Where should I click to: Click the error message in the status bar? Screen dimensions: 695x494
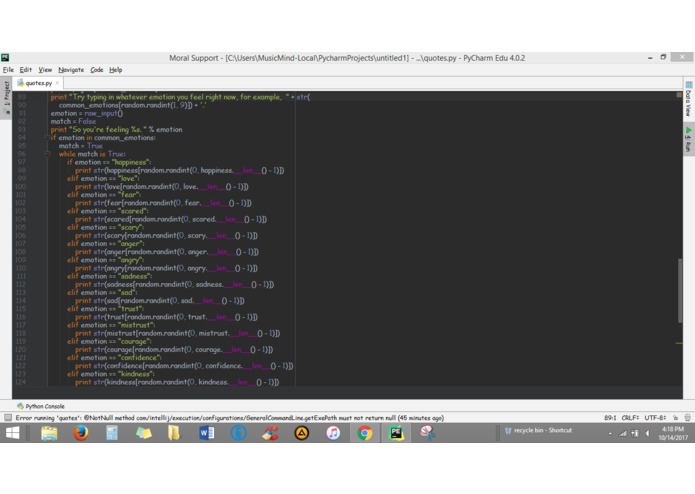[x=230, y=418]
